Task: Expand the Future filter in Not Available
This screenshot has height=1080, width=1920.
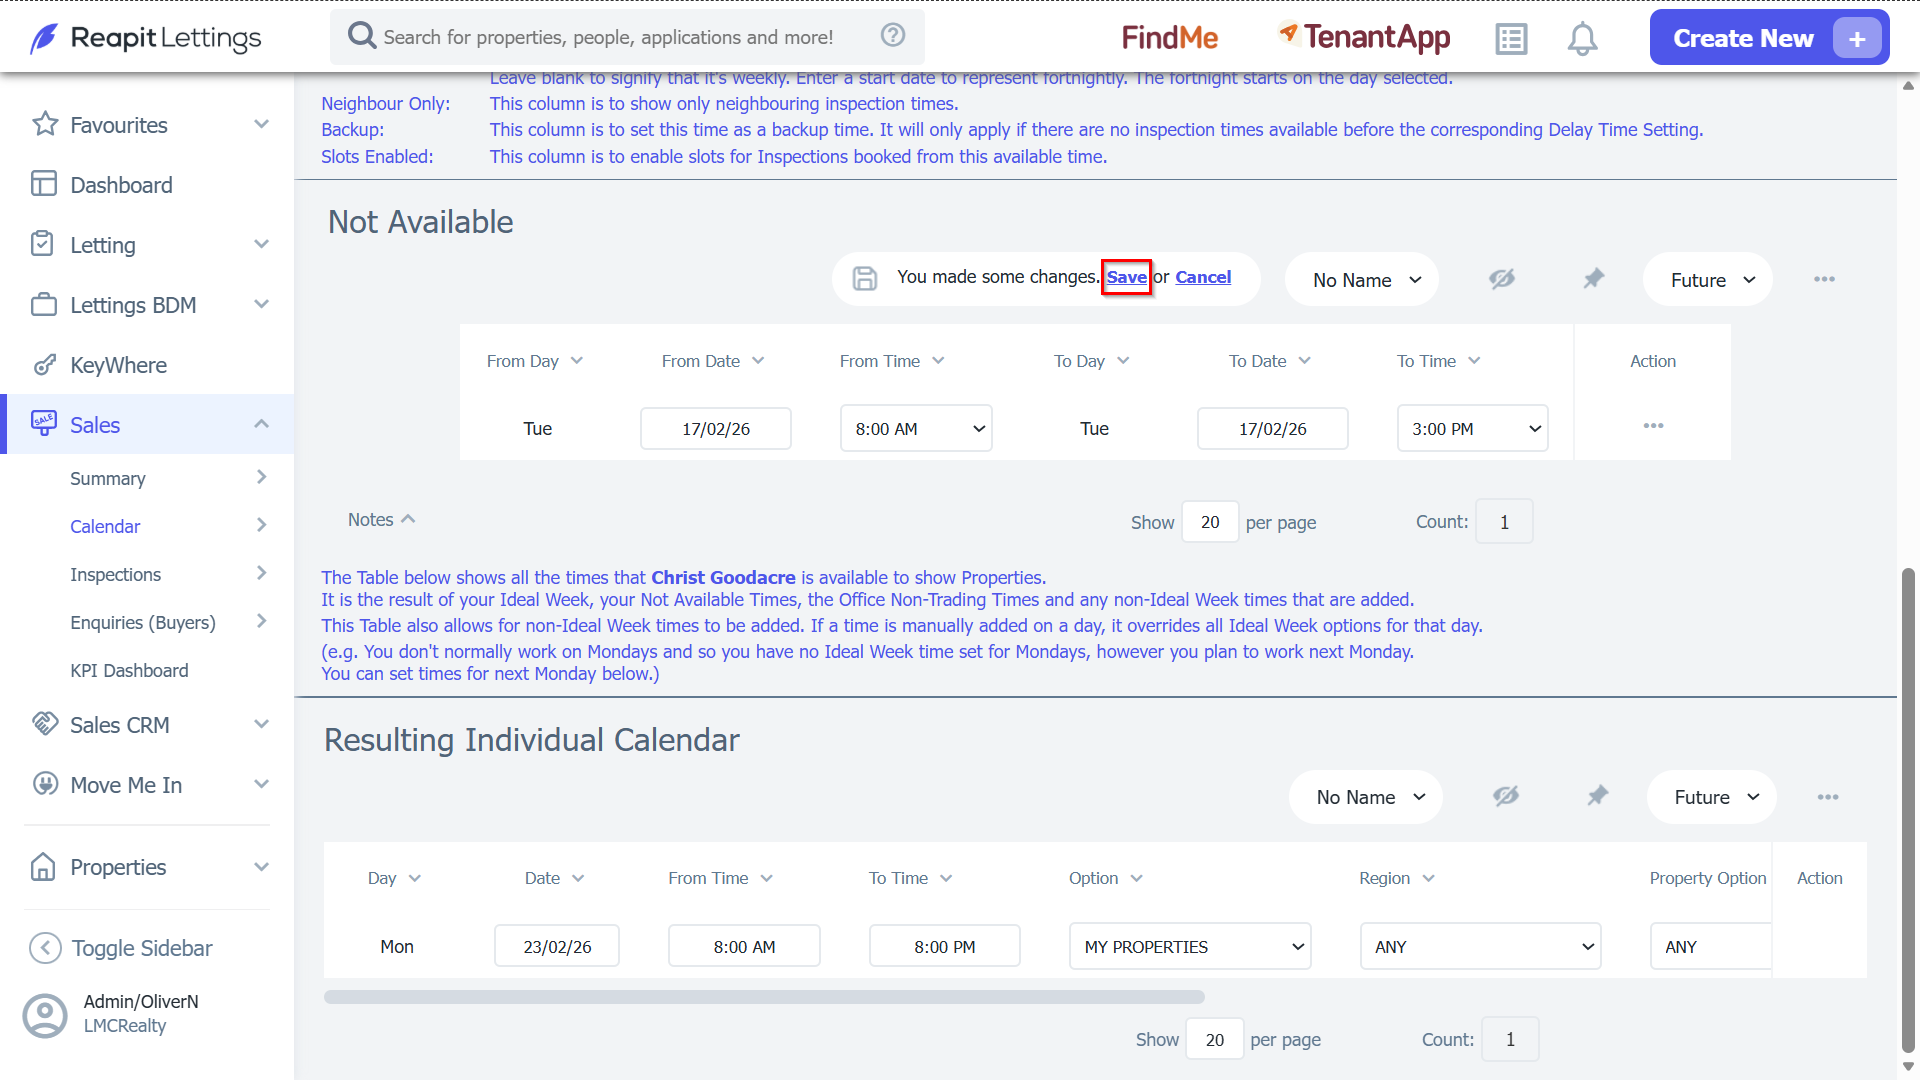Action: coord(1708,280)
